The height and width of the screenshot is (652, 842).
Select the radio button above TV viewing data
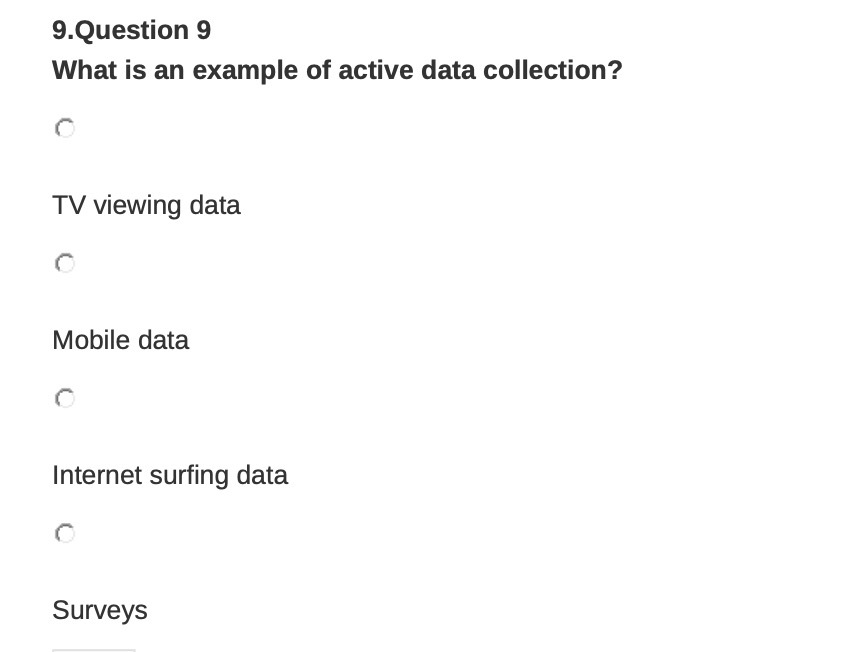point(64,128)
